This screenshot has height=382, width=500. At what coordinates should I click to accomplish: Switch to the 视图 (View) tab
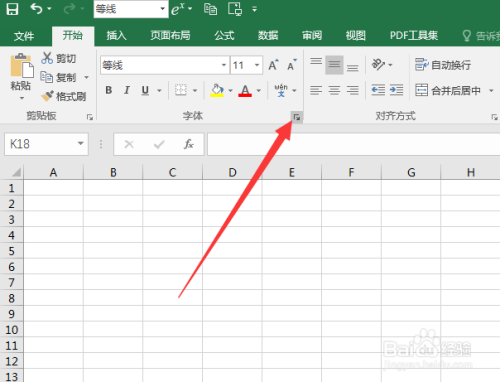[356, 35]
